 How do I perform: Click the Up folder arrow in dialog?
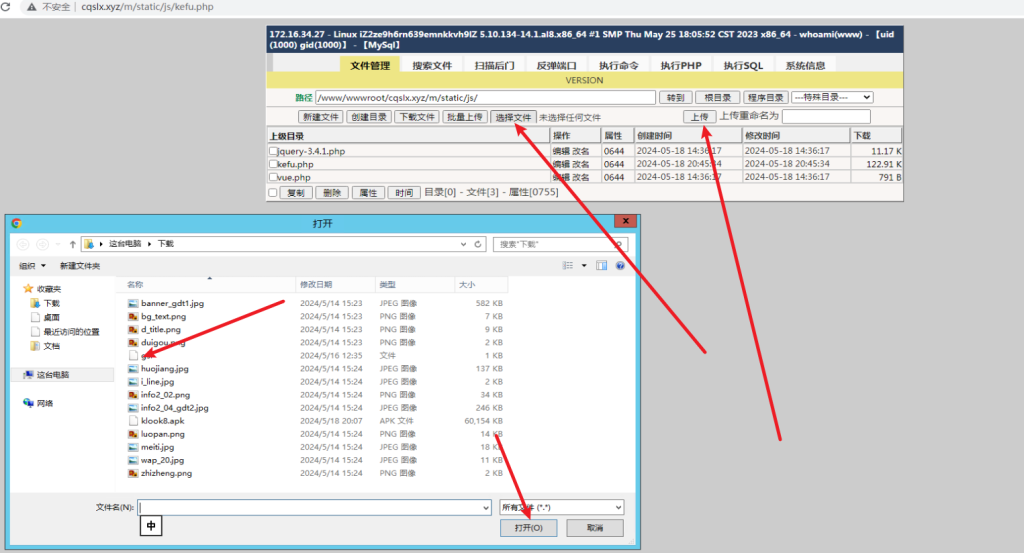coord(73,243)
